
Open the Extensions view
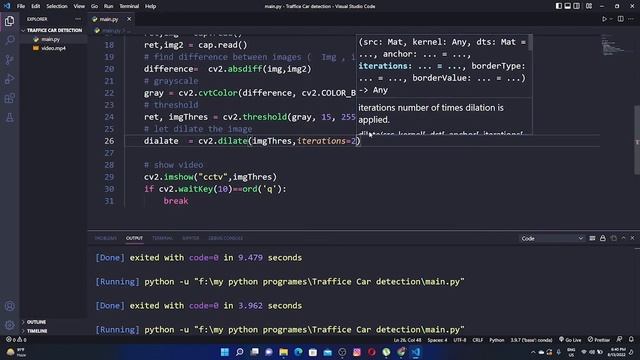tap(9, 98)
